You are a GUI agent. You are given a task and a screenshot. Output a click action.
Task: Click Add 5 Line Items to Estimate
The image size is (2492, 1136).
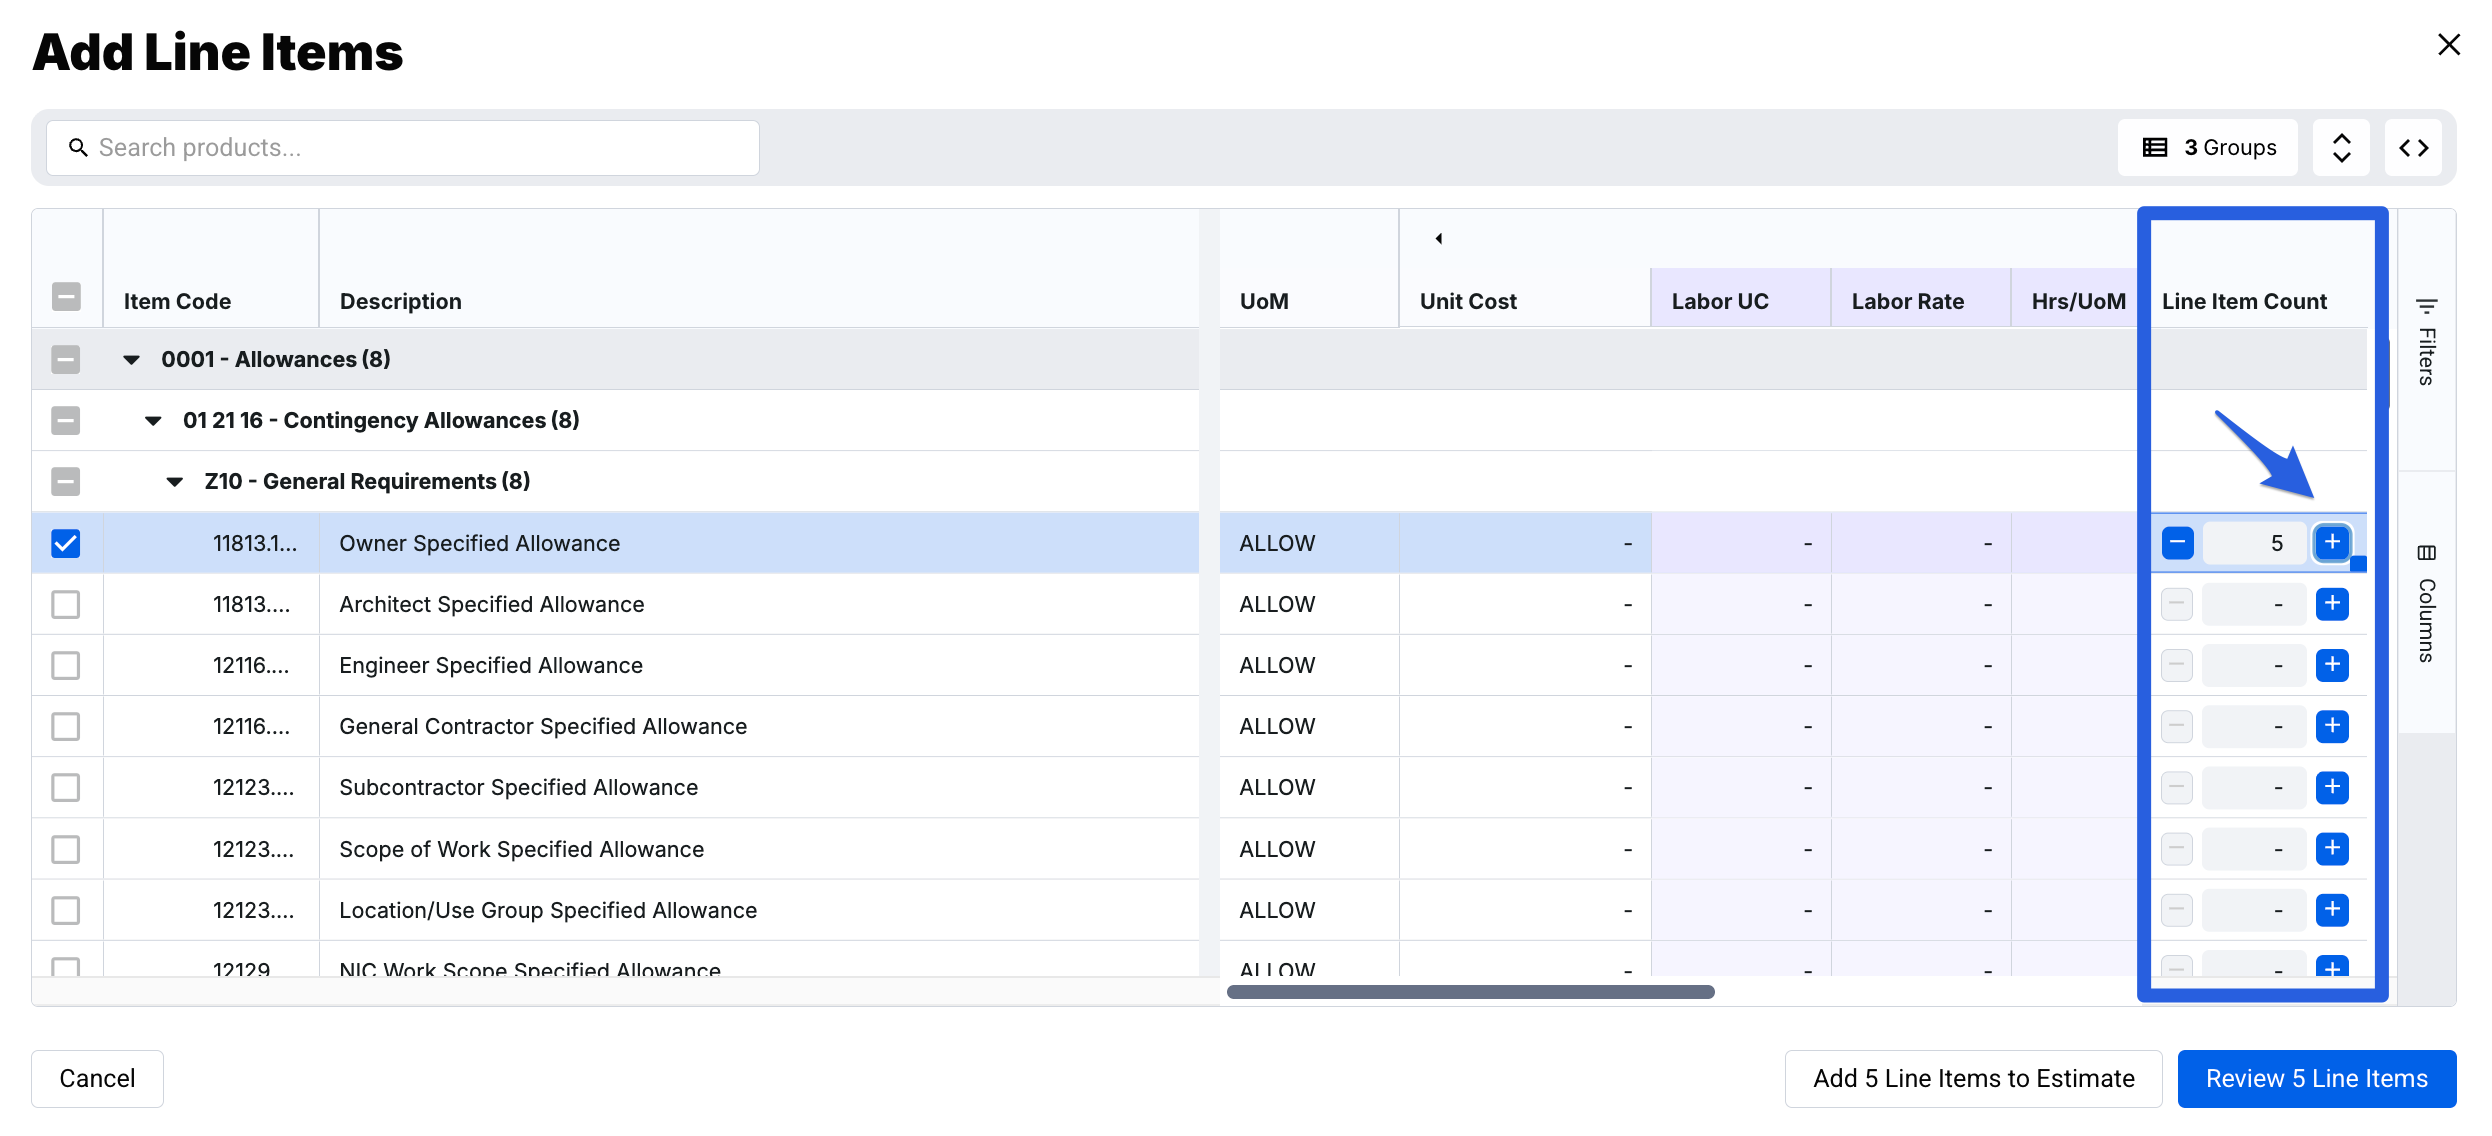tap(1973, 1078)
